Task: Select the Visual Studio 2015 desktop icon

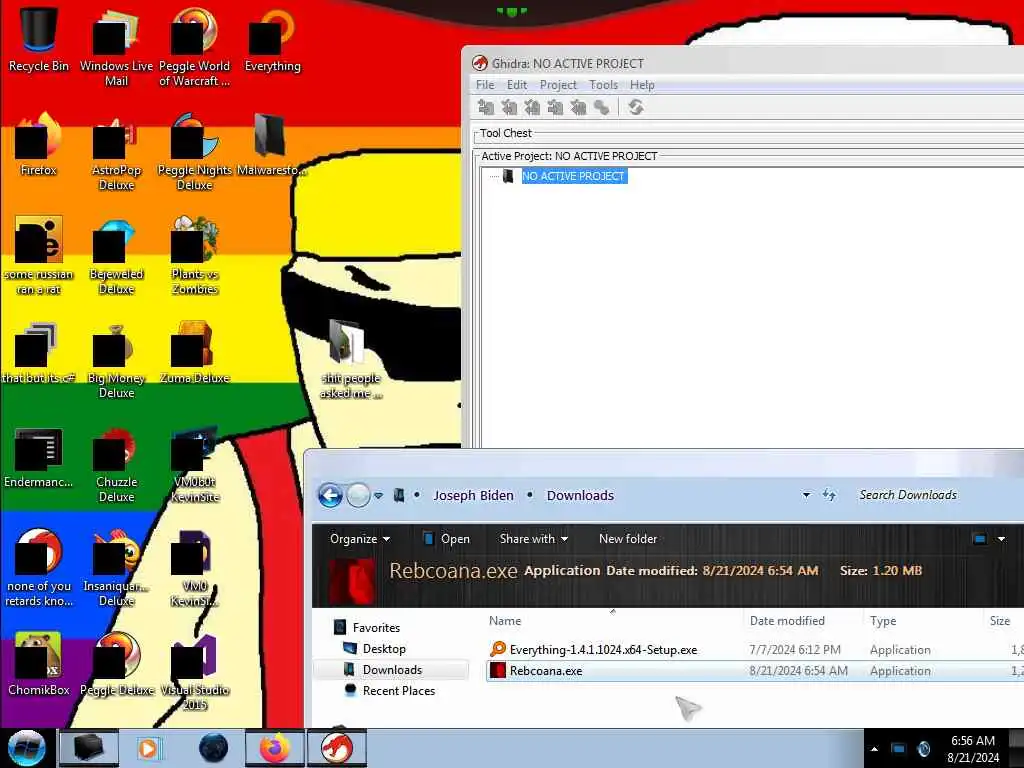Action: pyautogui.click(x=195, y=671)
